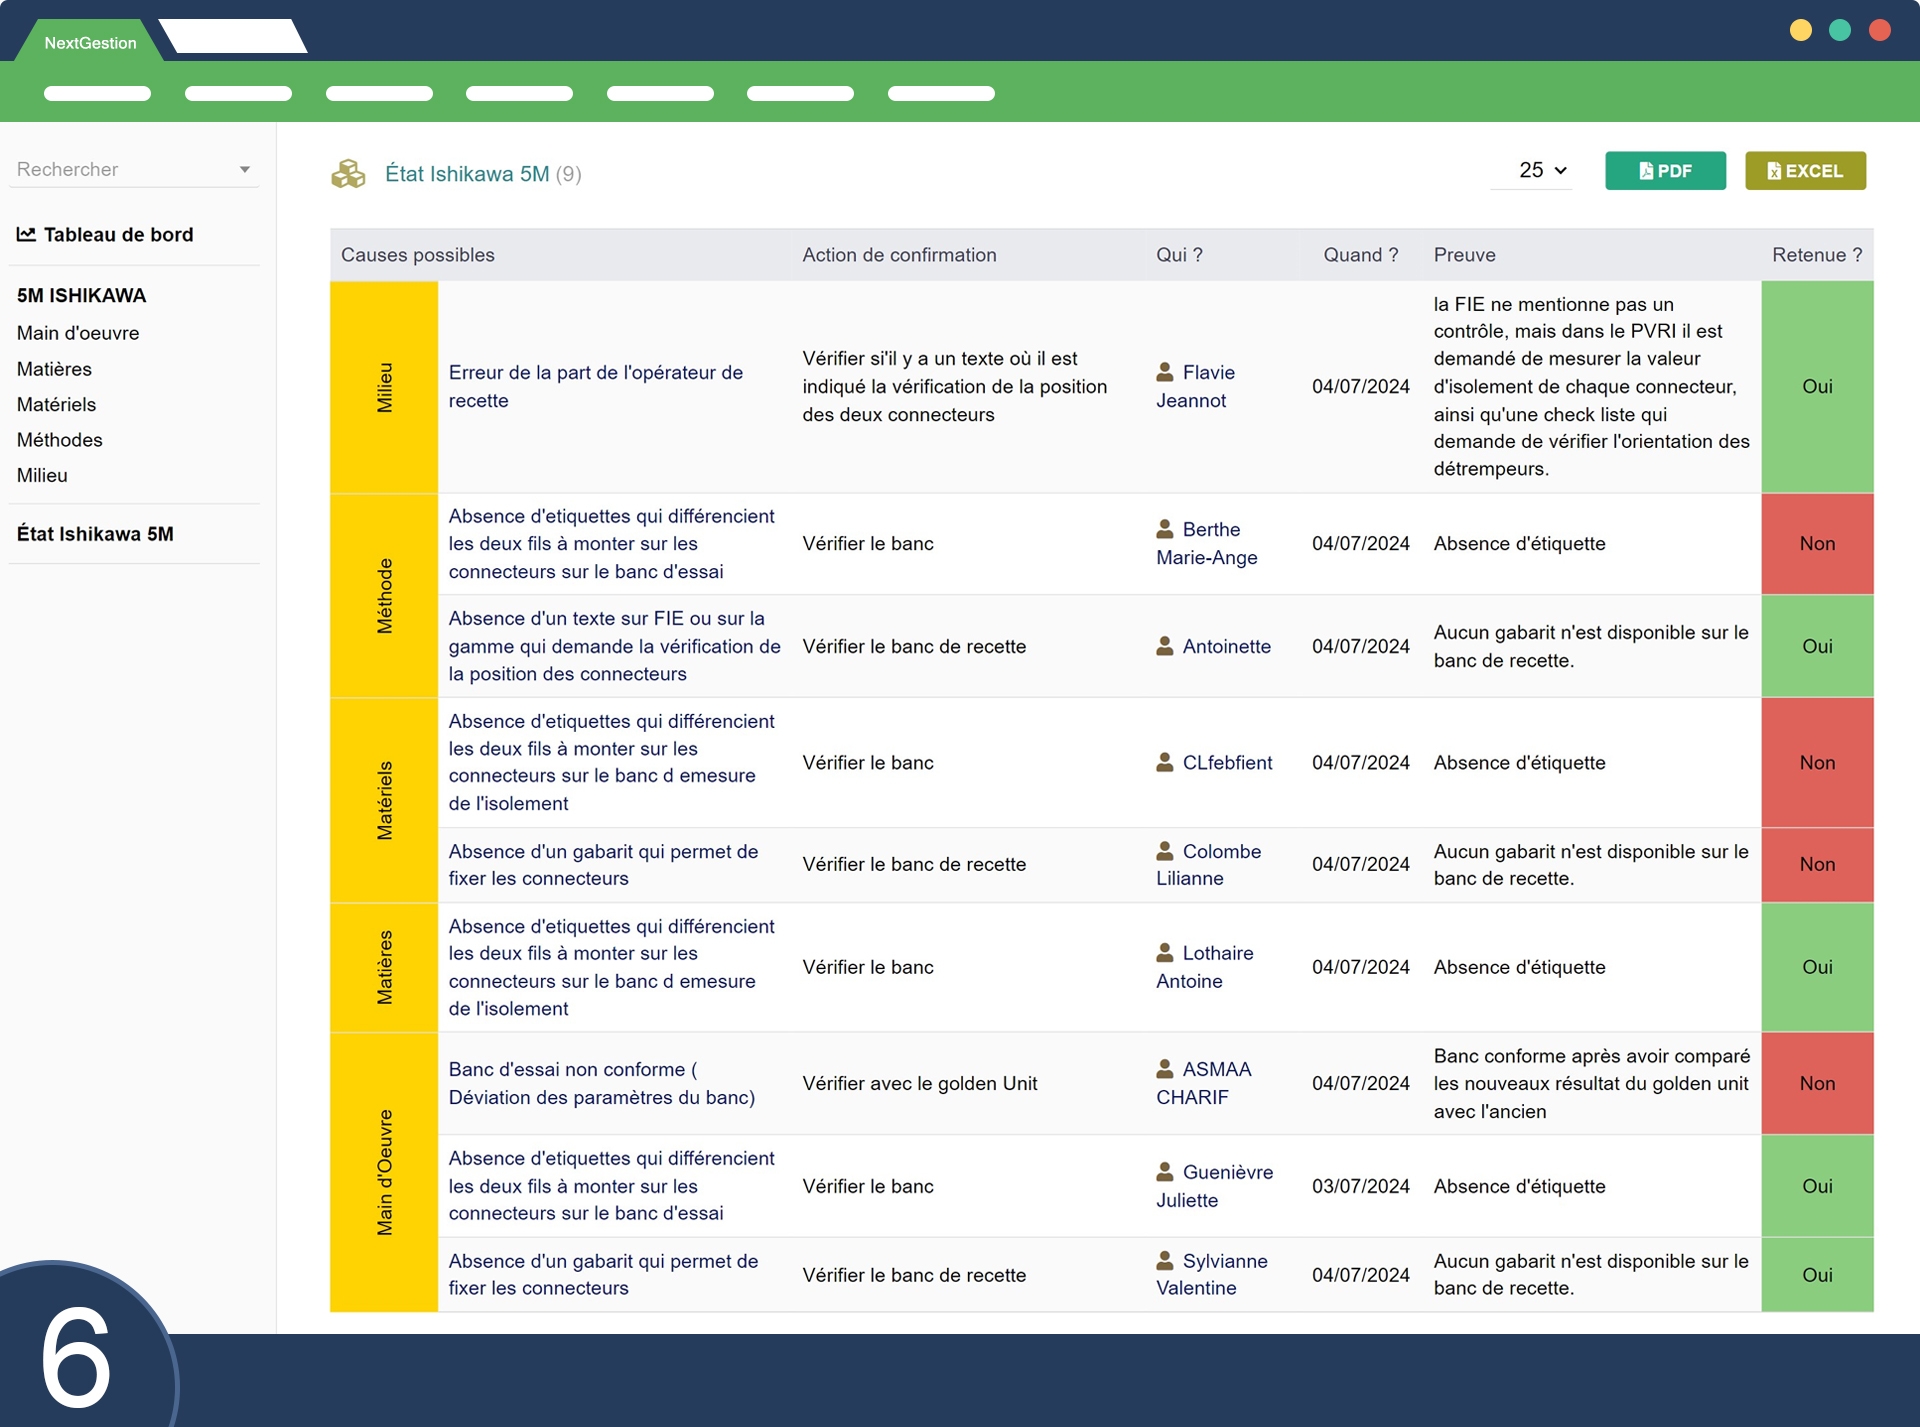This screenshot has width=1920, height=1427.
Task: Export the table as PDF
Action: coord(1665,171)
